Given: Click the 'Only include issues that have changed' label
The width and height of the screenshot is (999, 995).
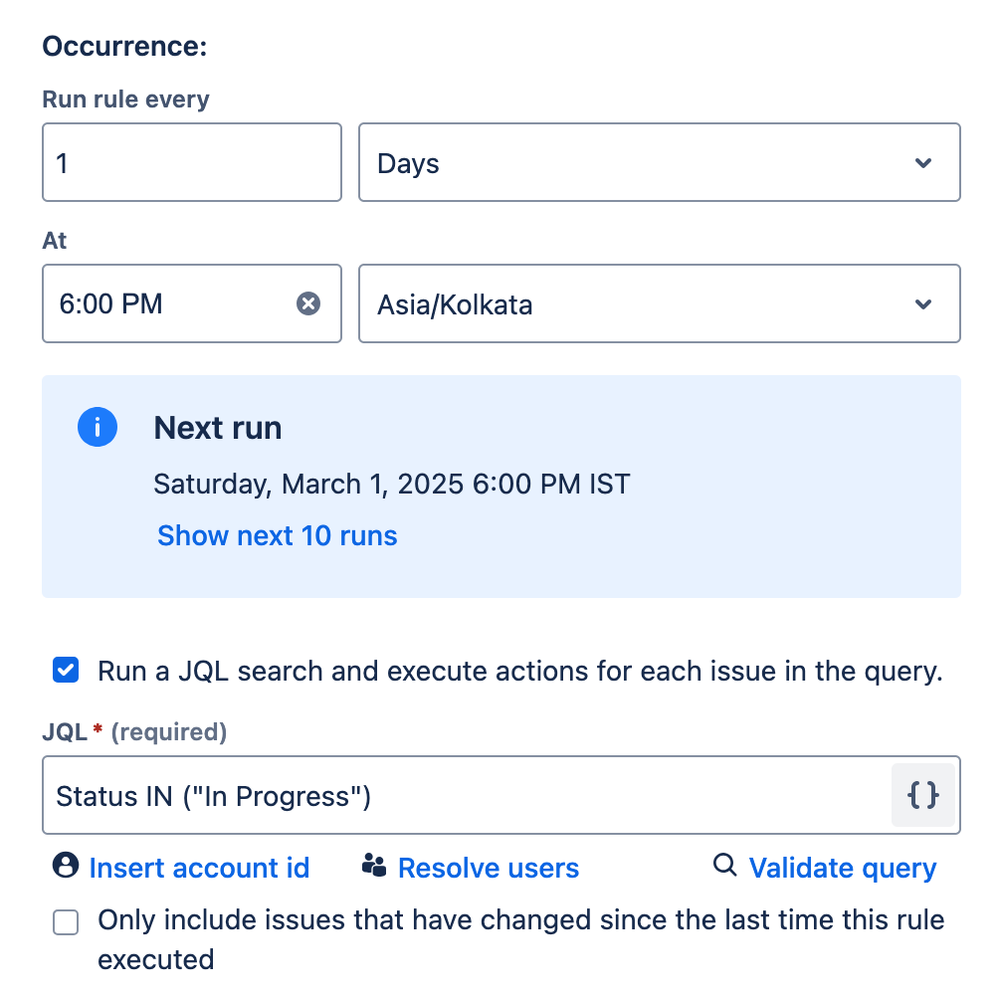Looking at the screenshot, I should pos(520,920).
